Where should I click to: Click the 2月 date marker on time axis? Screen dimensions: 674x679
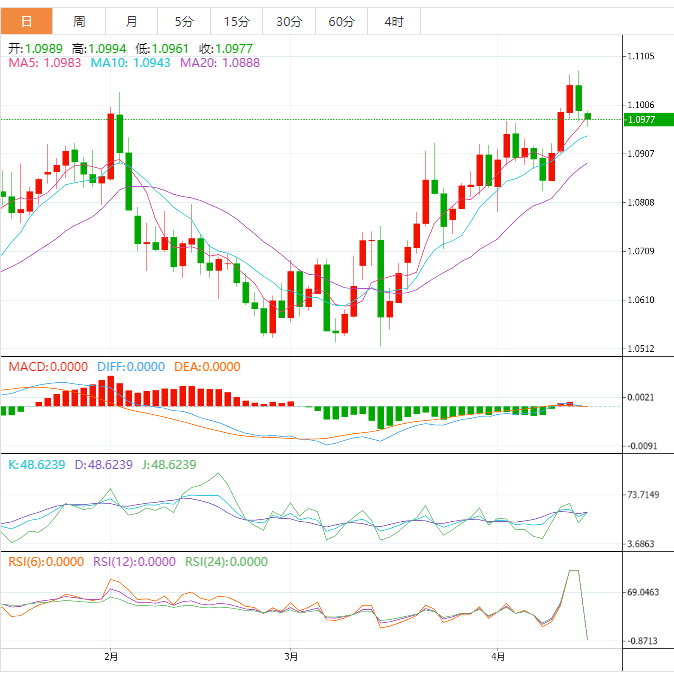111,657
